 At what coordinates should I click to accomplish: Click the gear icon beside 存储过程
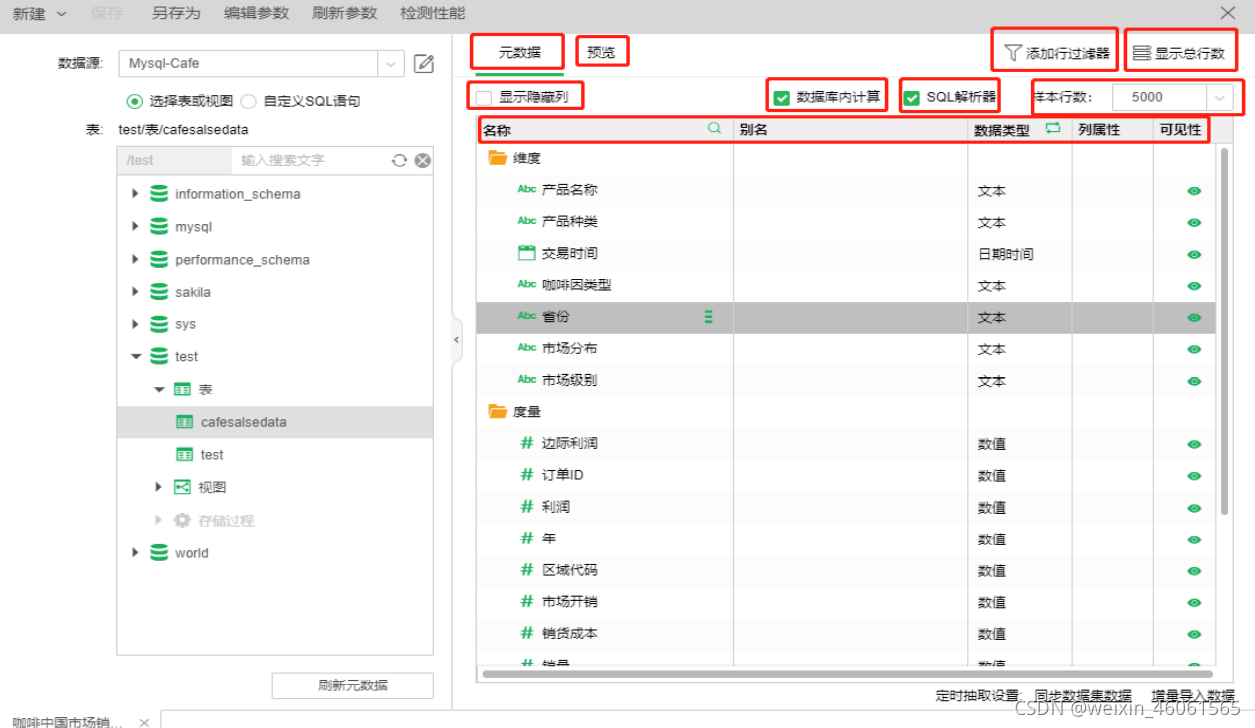[182, 520]
